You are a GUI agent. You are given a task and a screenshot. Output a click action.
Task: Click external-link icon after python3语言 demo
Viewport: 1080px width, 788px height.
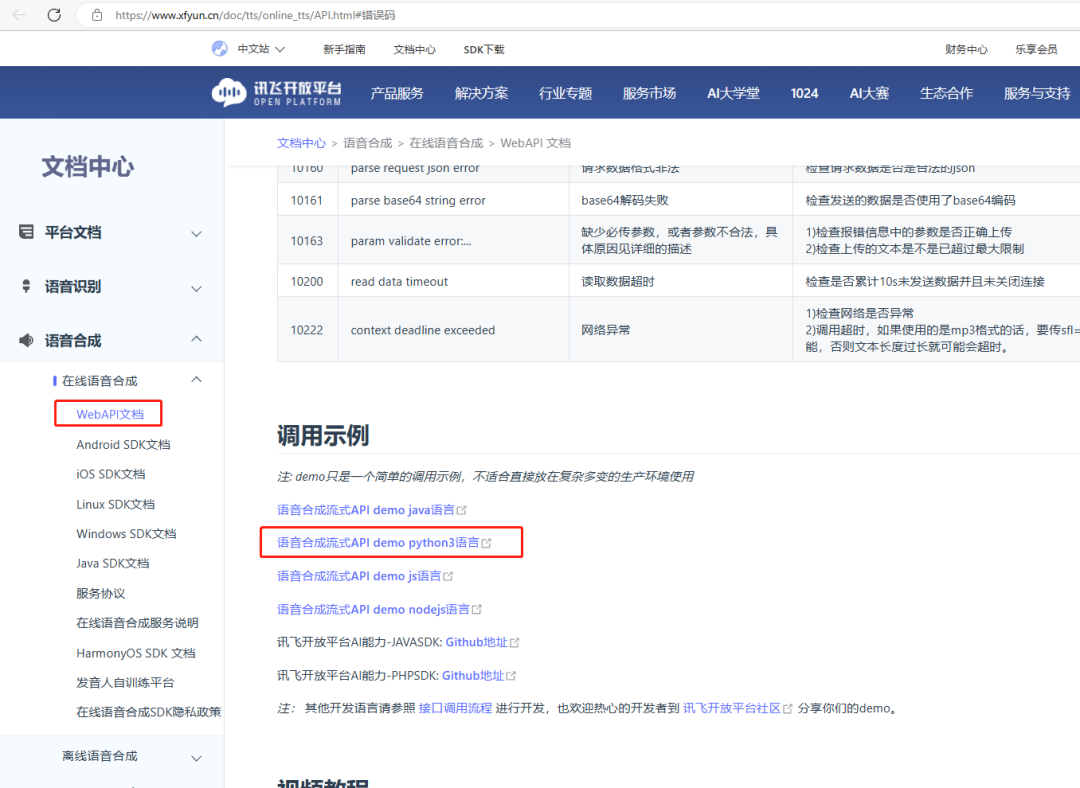[x=486, y=543]
